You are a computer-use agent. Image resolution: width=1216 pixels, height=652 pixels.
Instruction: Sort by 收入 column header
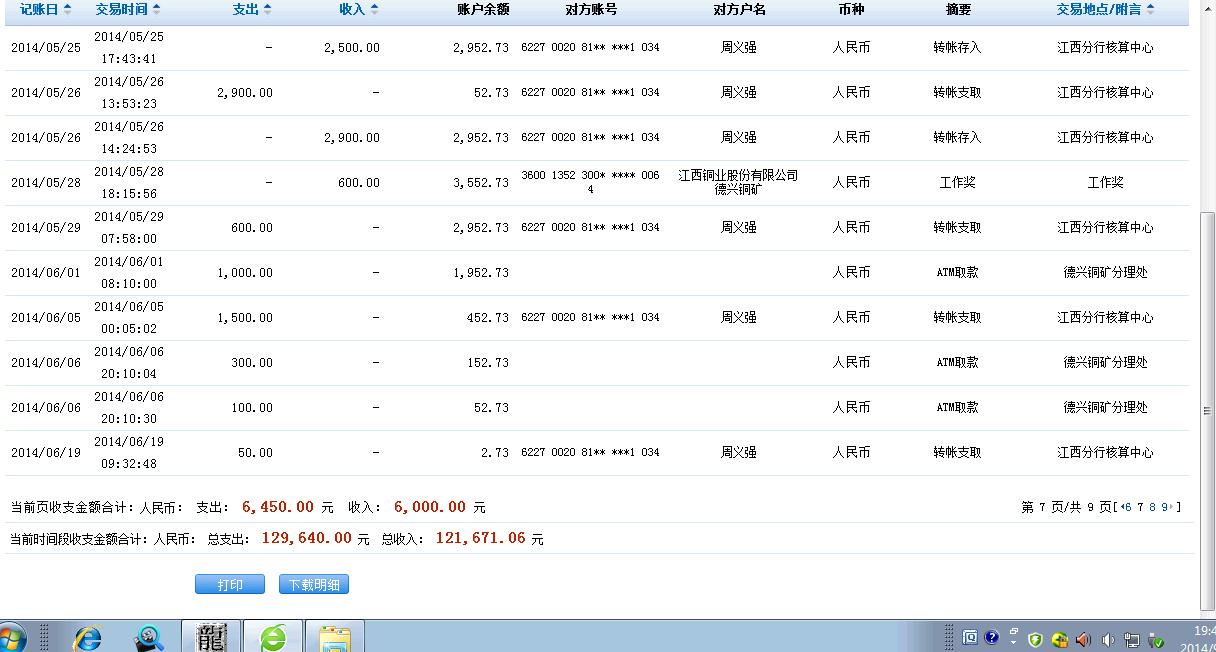tap(358, 9)
